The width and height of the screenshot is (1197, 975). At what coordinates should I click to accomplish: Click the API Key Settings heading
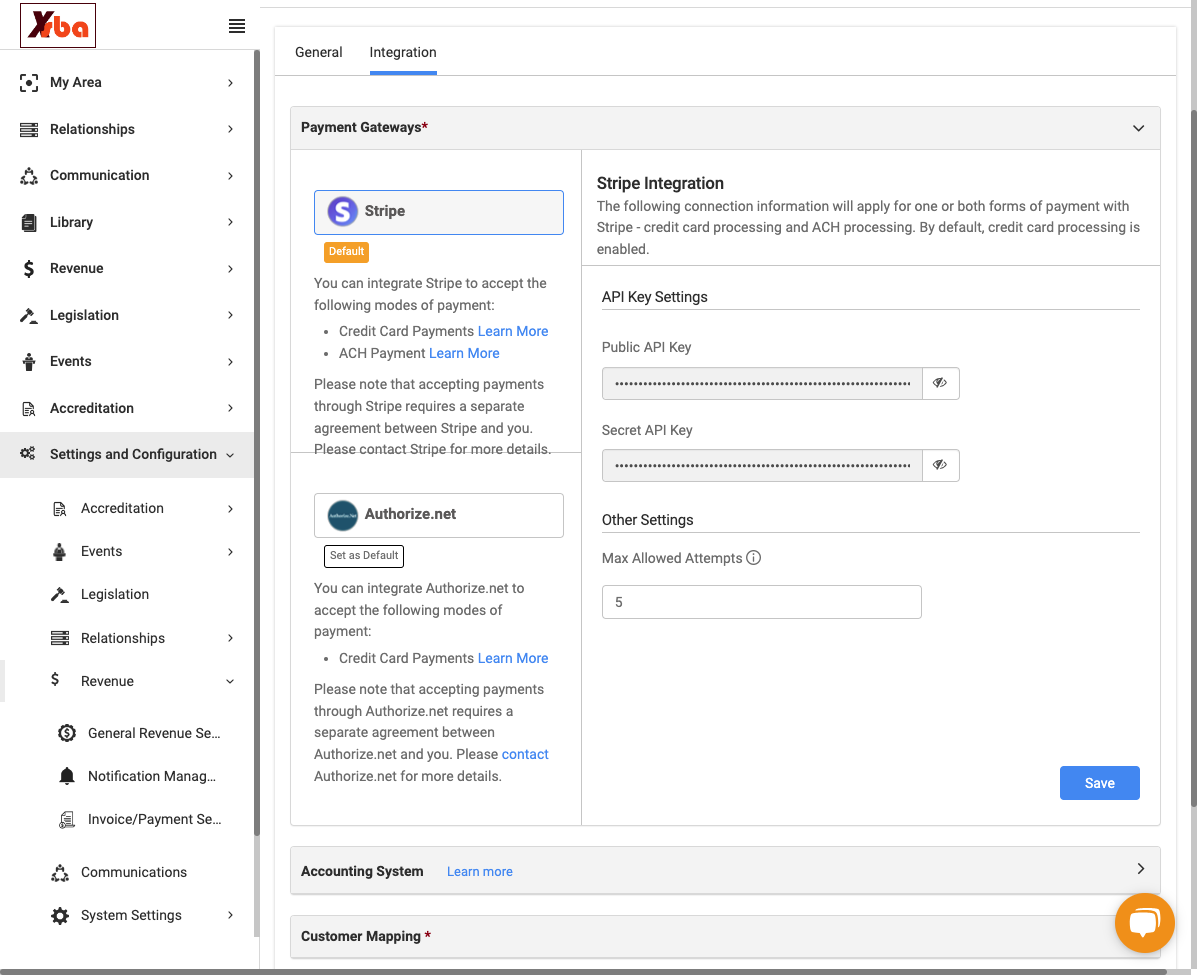tap(654, 297)
